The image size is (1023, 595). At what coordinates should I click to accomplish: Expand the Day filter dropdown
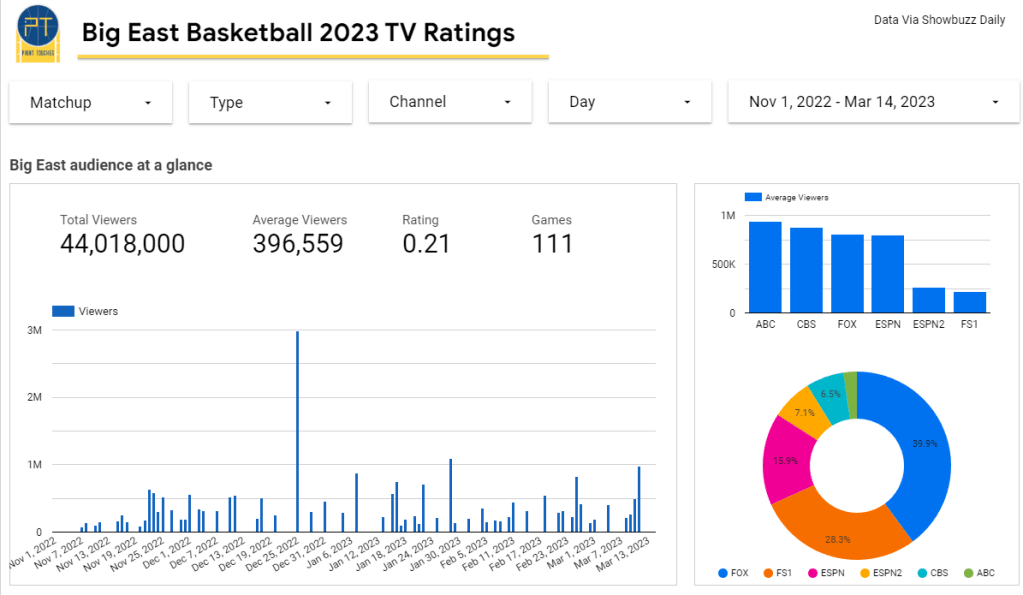630,102
